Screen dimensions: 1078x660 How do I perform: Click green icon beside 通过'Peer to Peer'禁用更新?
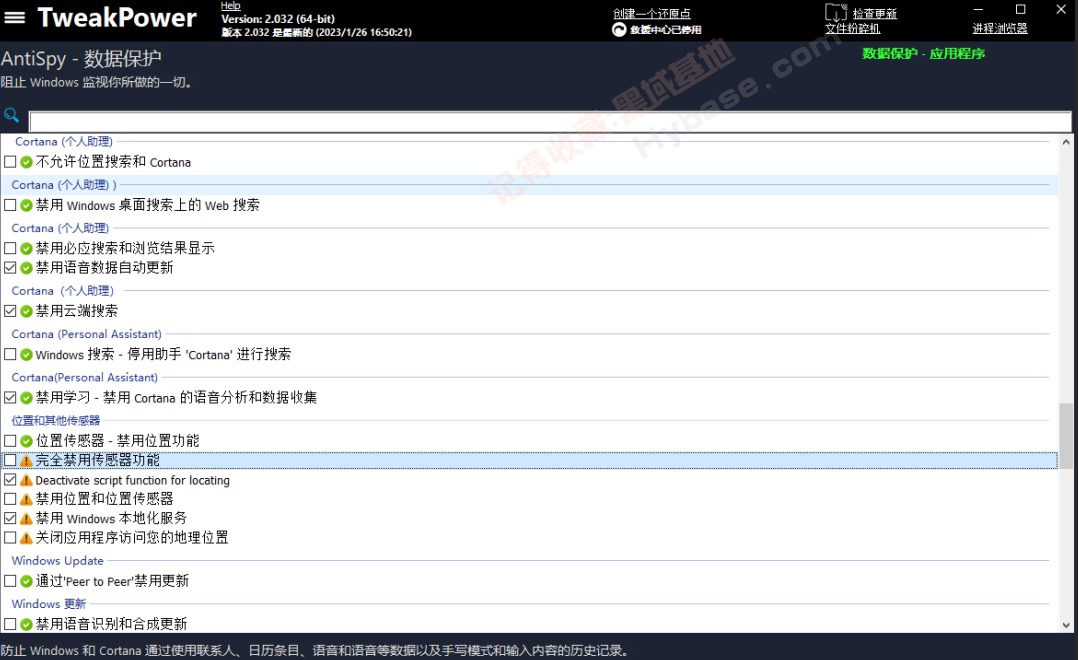pos(26,581)
